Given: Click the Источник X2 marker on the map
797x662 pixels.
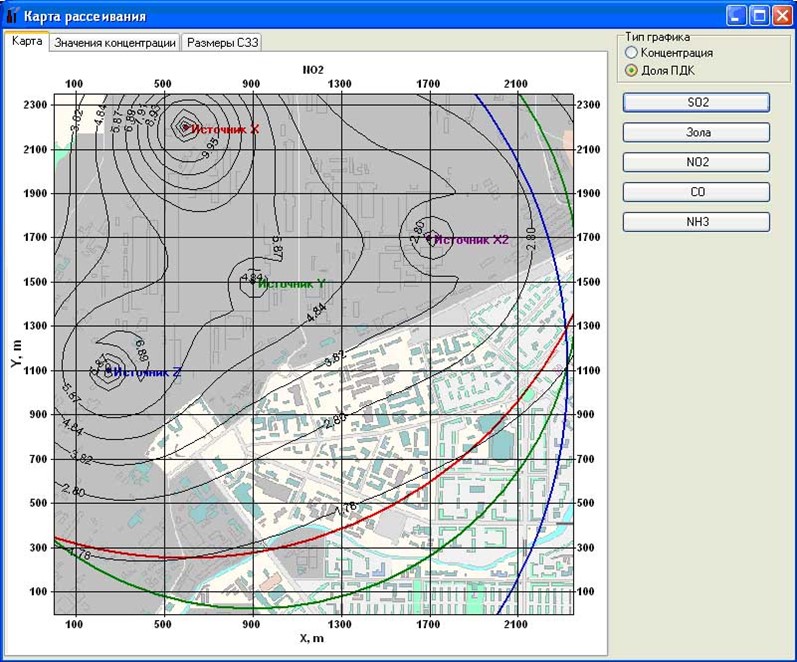Looking at the screenshot, I should click(x=430, y=237).
